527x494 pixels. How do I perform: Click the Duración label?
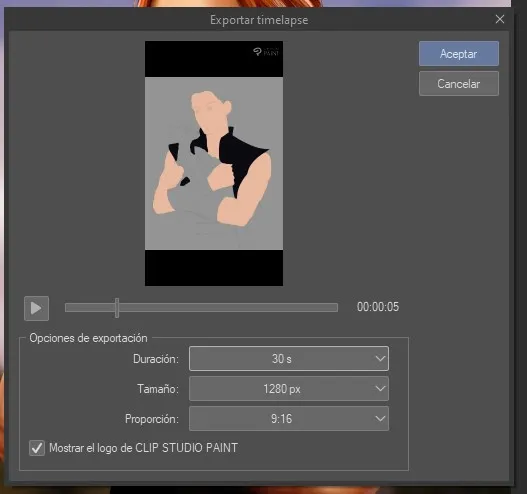click(156, 359)
